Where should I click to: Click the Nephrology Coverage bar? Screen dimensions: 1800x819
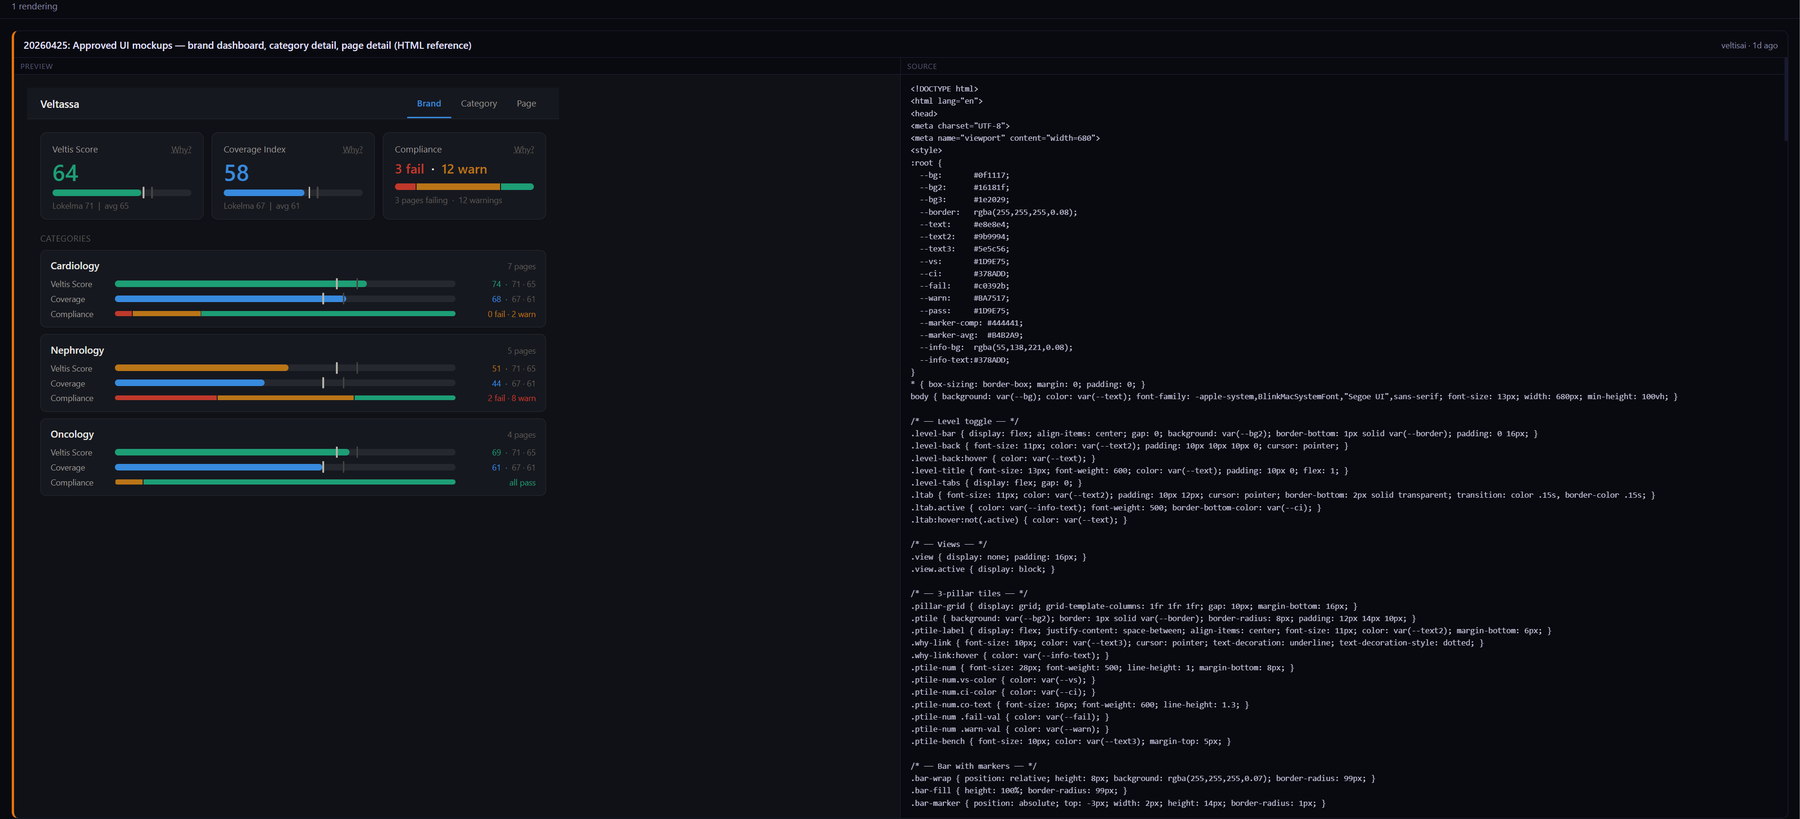pyautogui.click(x=285, y=383)
